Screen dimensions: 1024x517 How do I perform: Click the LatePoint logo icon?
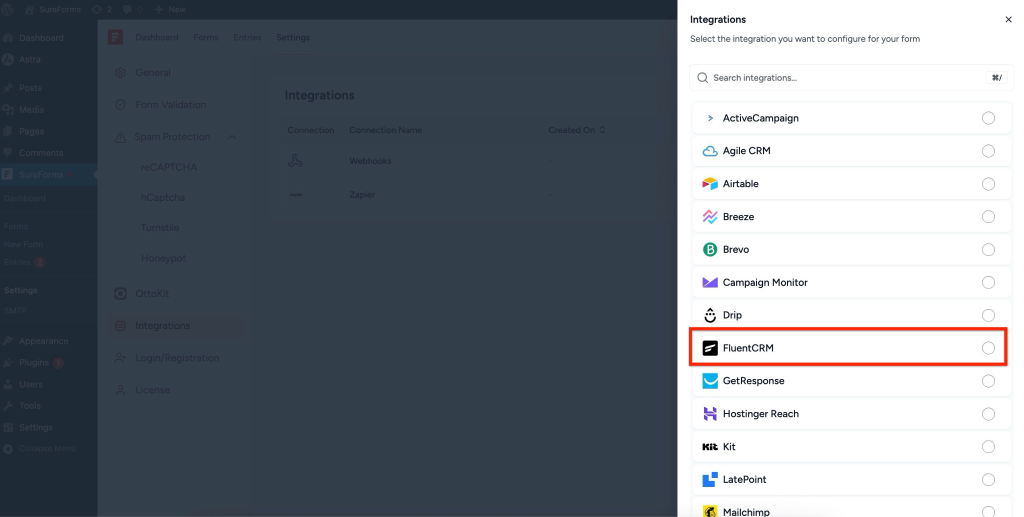[x=710, y=480]
